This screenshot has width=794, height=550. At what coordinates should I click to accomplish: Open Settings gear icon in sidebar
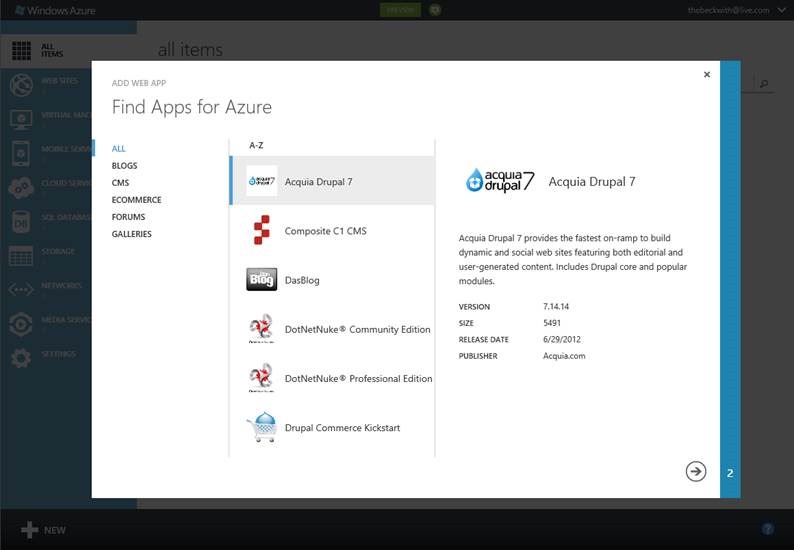tap(21, 358)
